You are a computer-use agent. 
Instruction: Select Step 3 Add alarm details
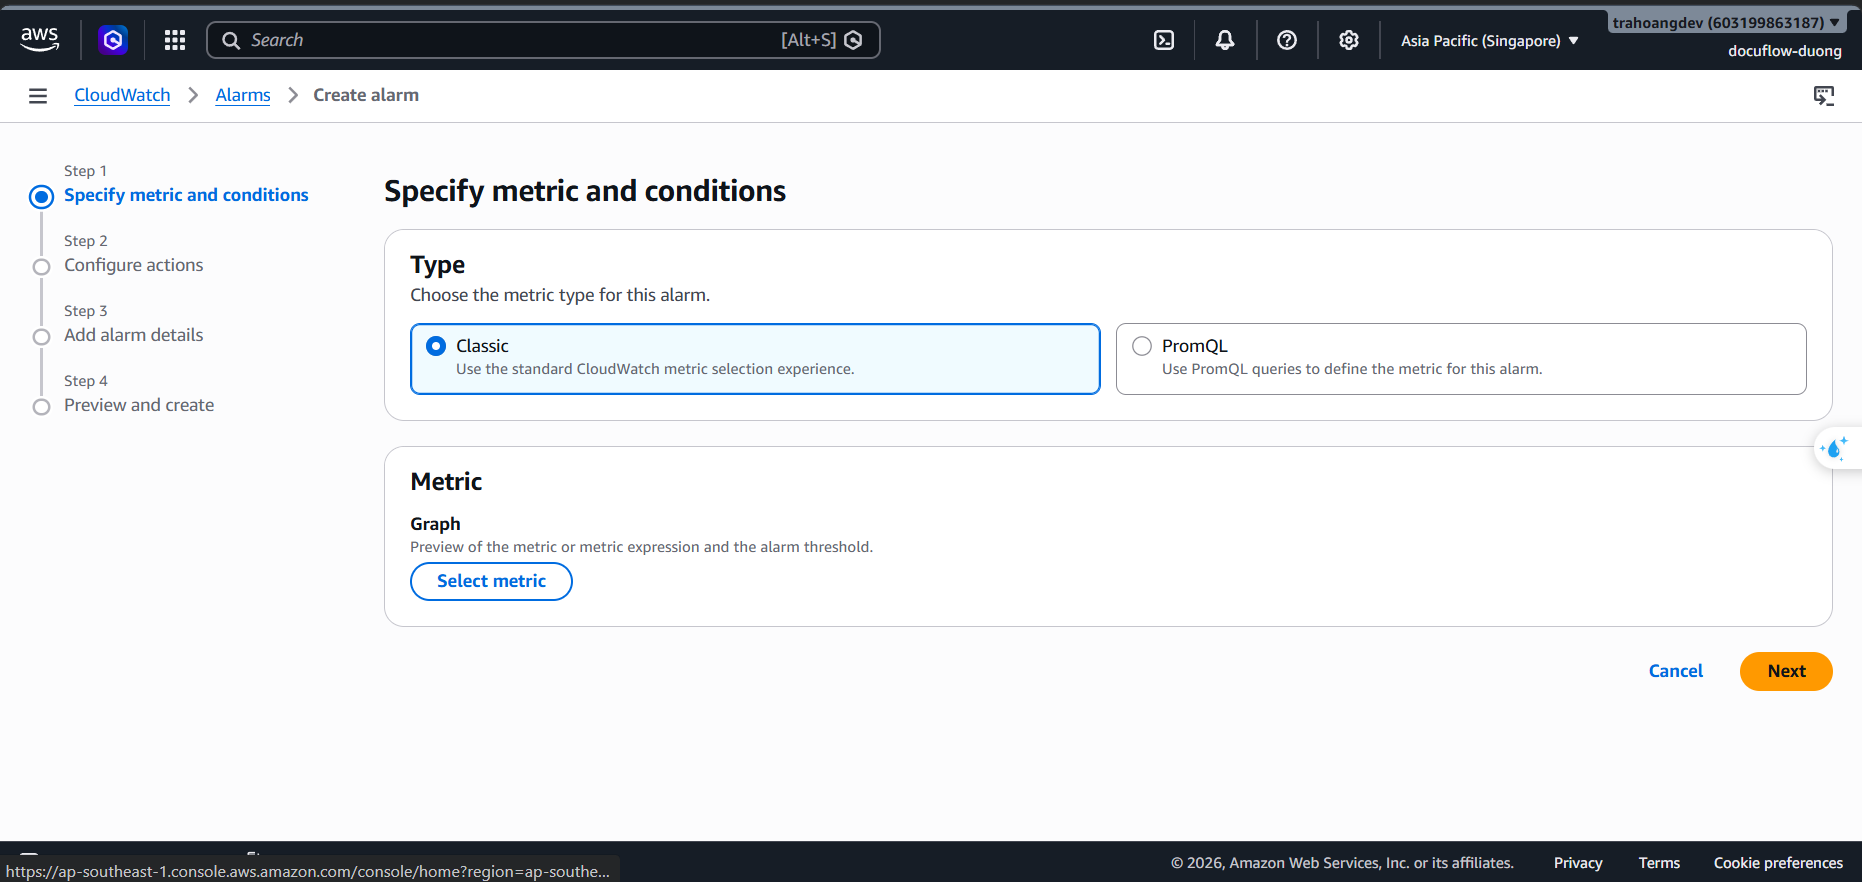134,335
